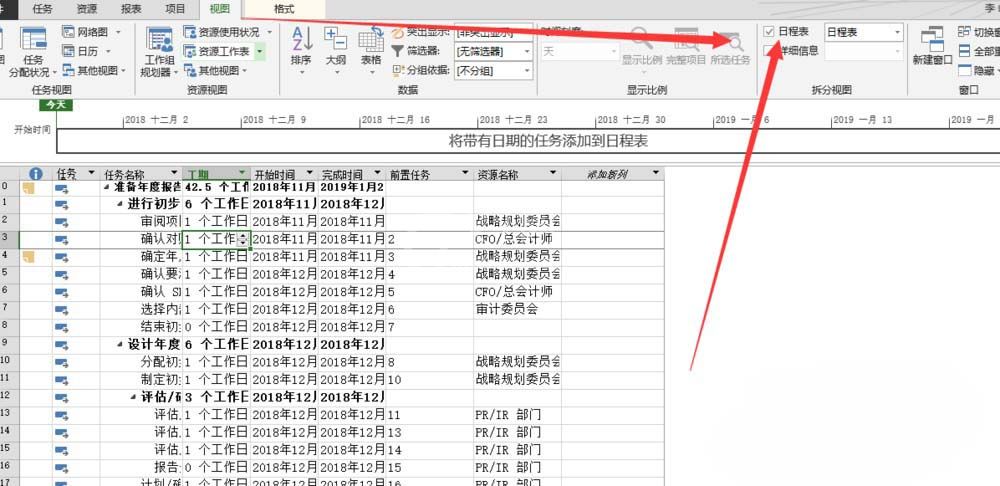Open the 开始时间 column filter arrow
Image resolution: width=1000 pixels, height=486 pixels.
coord(309,173)
